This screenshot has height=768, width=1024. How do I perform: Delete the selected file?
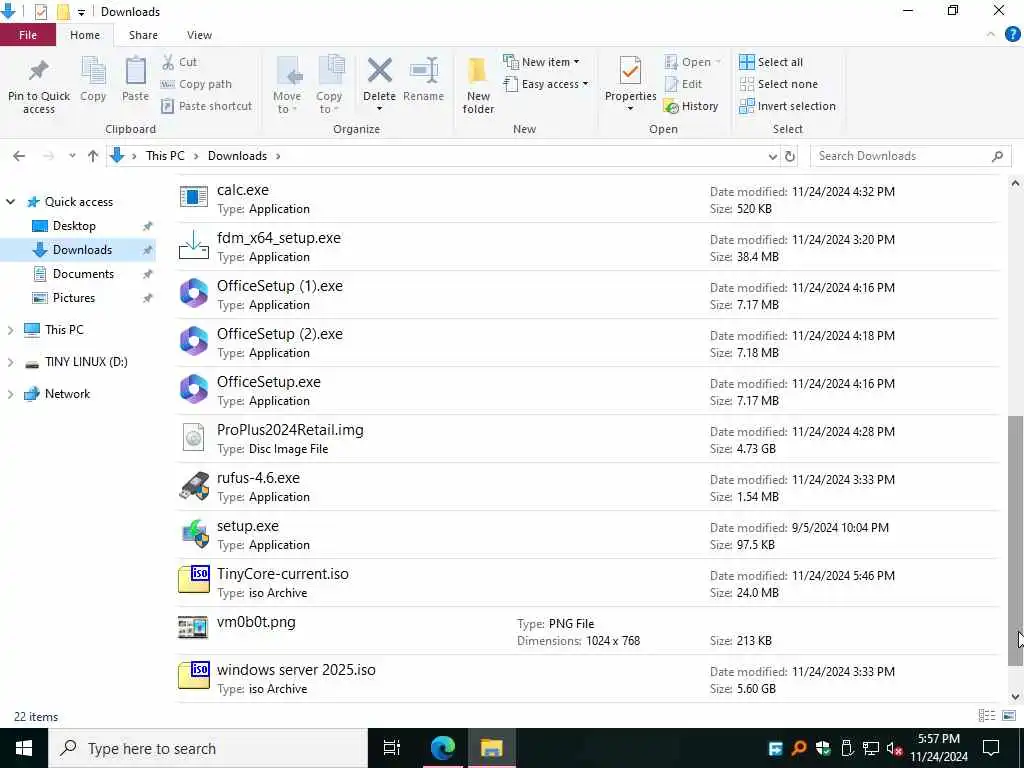pos(379,86)
